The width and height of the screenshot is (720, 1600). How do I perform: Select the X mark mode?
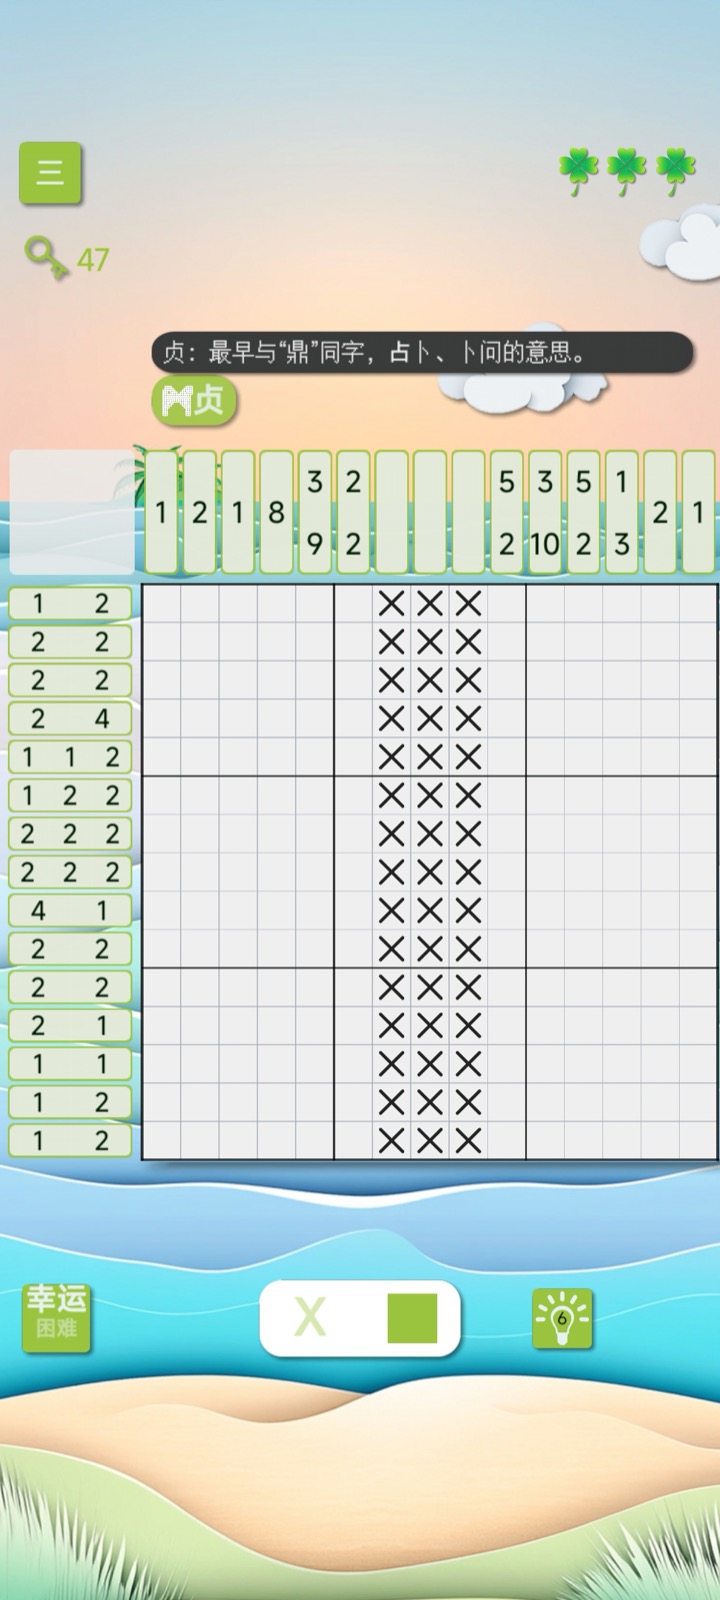[310, 1317]
